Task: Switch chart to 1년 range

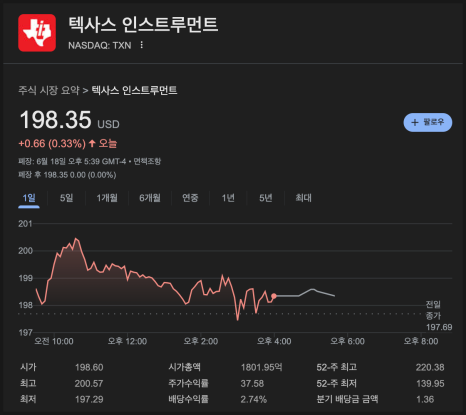Action: pyautogui.click(x=228, y=198)
